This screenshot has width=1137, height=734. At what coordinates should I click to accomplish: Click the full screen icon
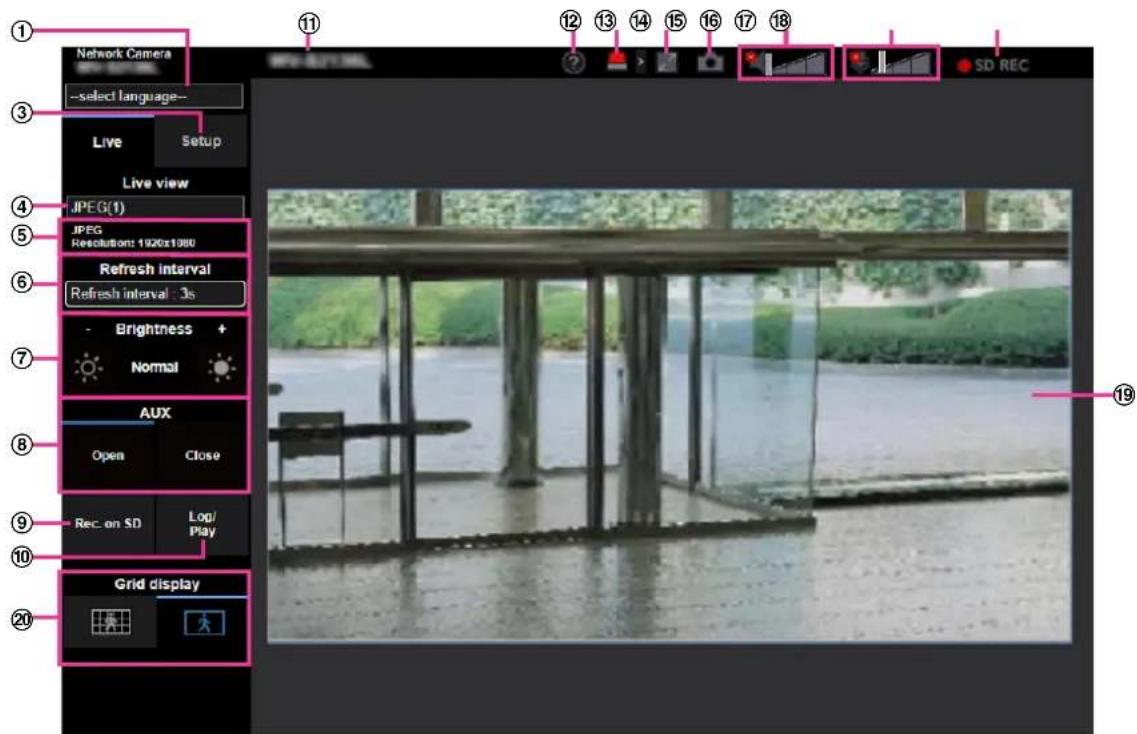[666, 62]
